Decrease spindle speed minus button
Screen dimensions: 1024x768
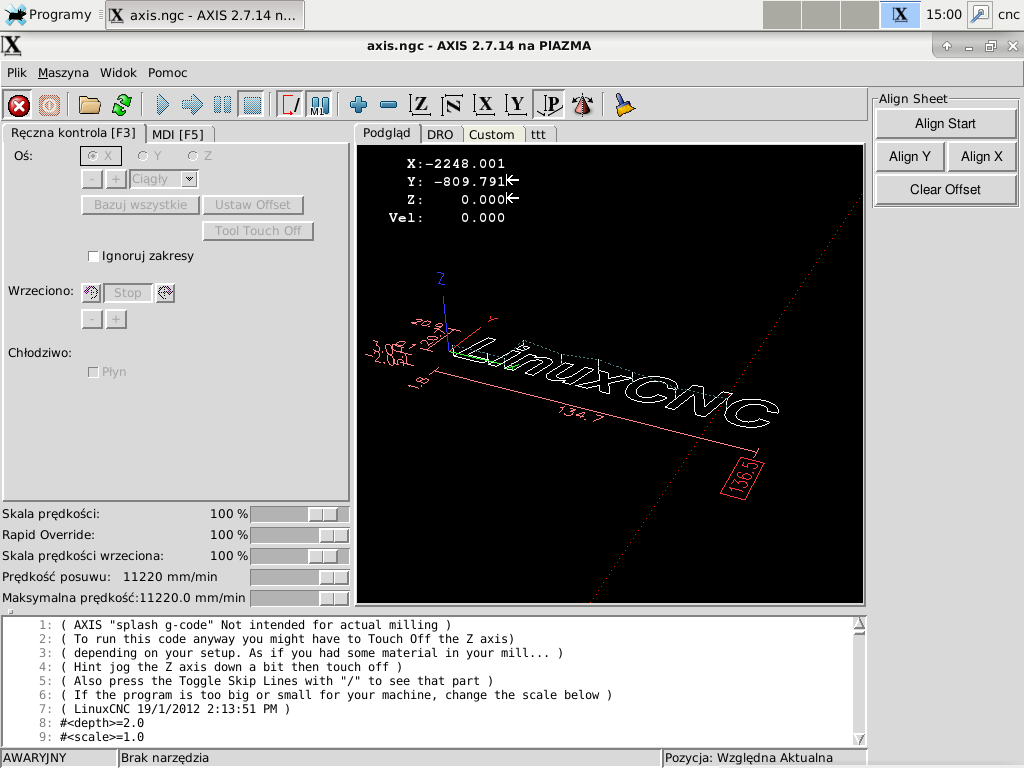tap(92, 319)
